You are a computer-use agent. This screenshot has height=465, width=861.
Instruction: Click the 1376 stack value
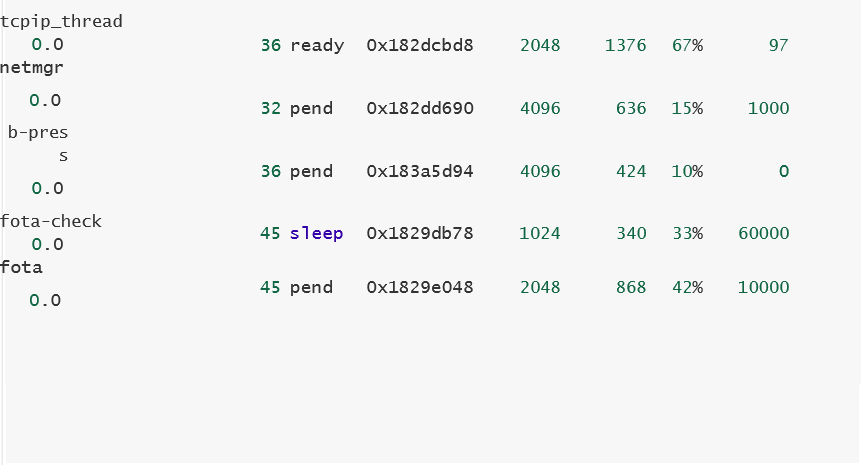625,45
